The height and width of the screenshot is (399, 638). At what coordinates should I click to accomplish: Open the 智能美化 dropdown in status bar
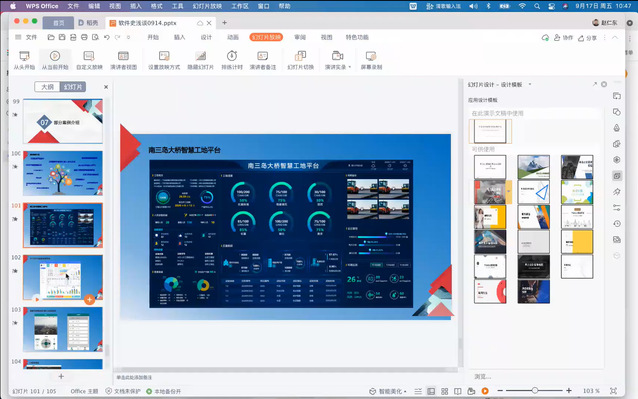[x=388, y=391]
